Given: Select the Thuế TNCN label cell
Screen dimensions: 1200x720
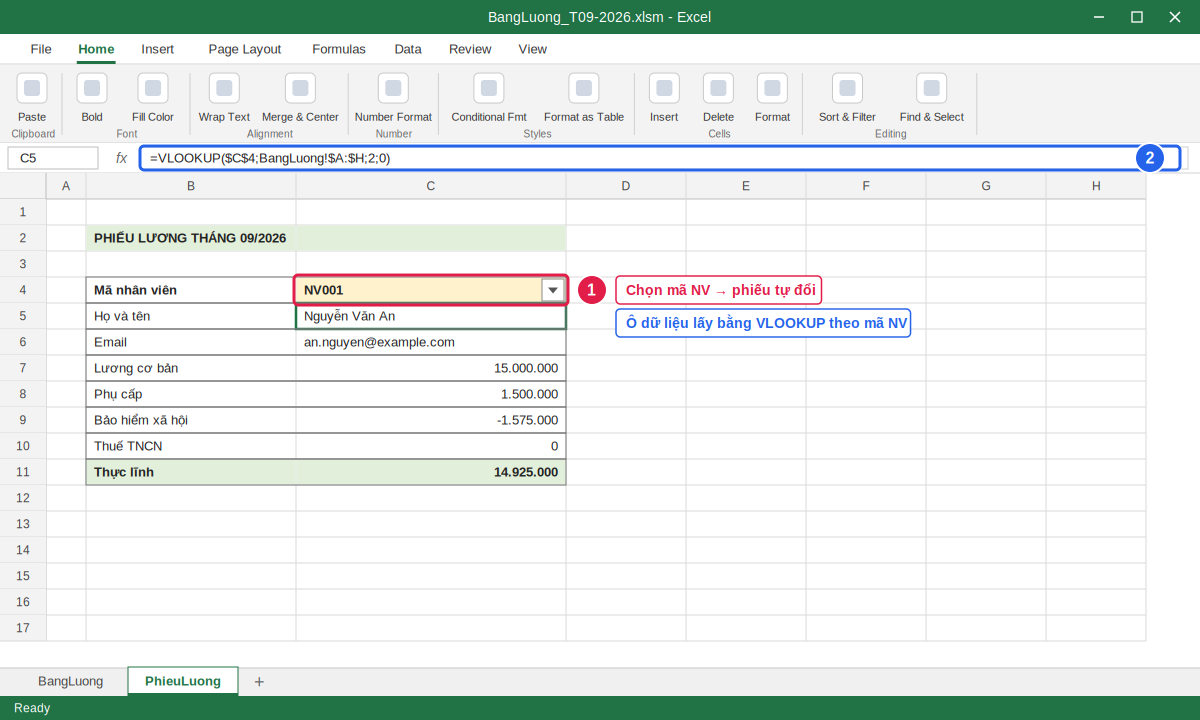Looking at the screenshot, I should pos(191,446).
